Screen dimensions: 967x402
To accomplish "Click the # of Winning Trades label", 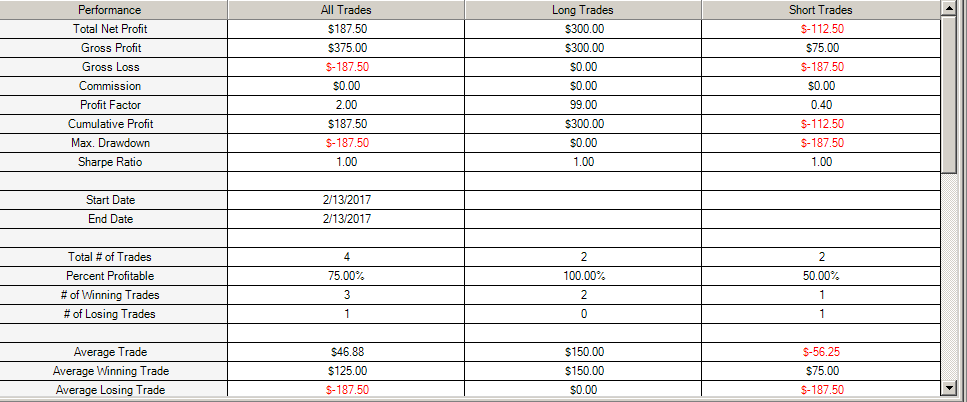I will 110,295.
